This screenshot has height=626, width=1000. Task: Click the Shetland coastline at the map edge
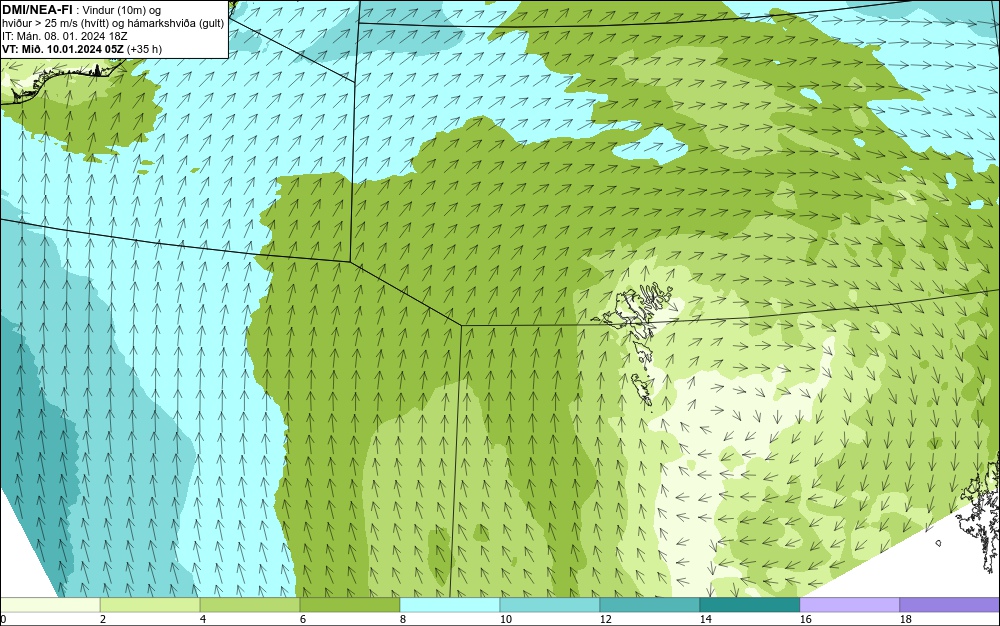(x=979, y=516)
